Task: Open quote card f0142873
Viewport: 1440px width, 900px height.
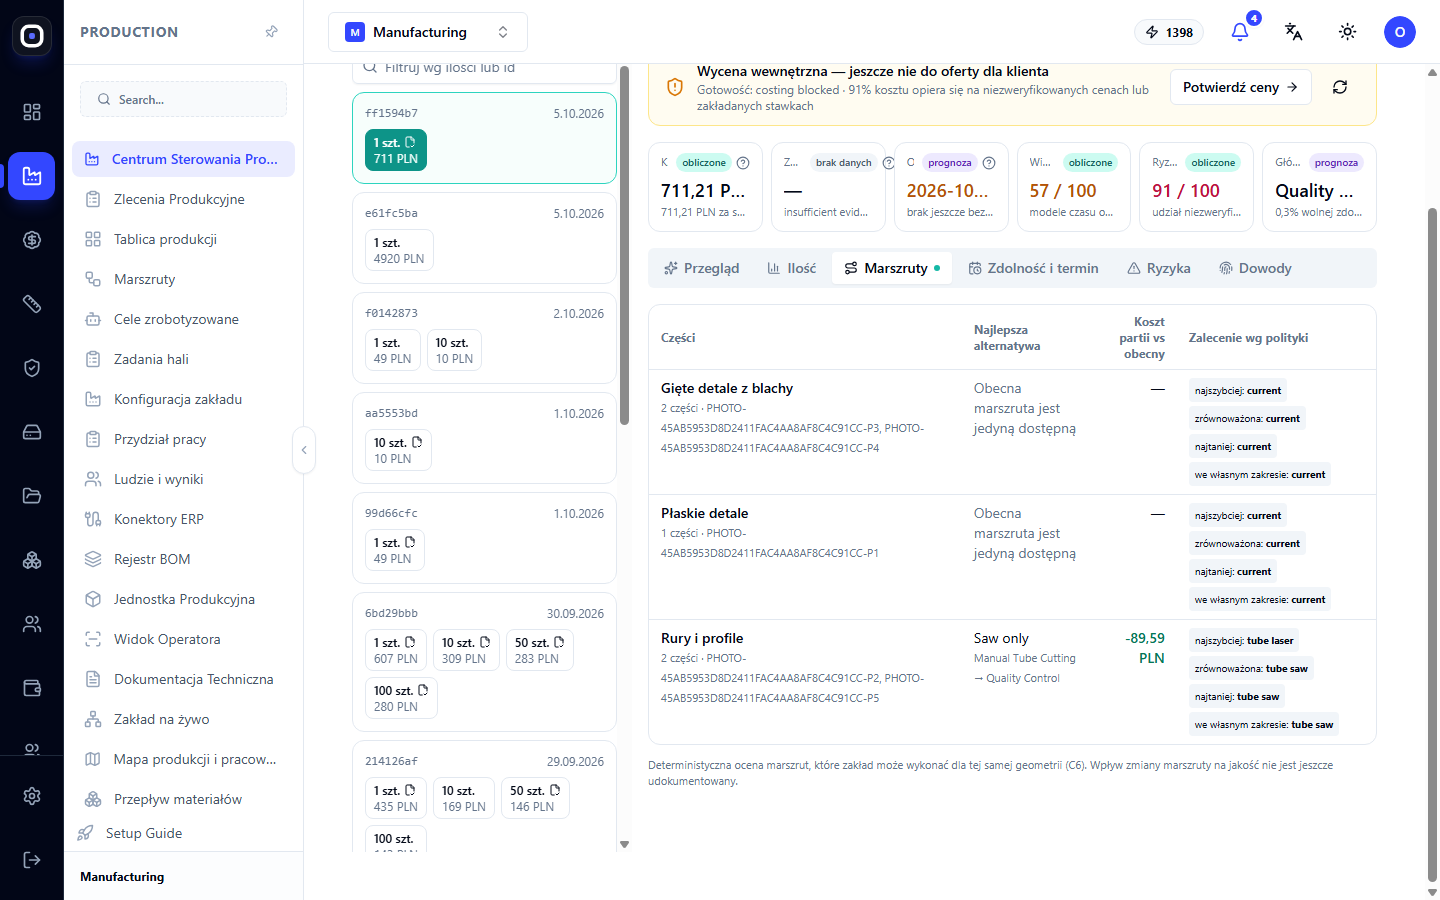Action: pos(484,338)
